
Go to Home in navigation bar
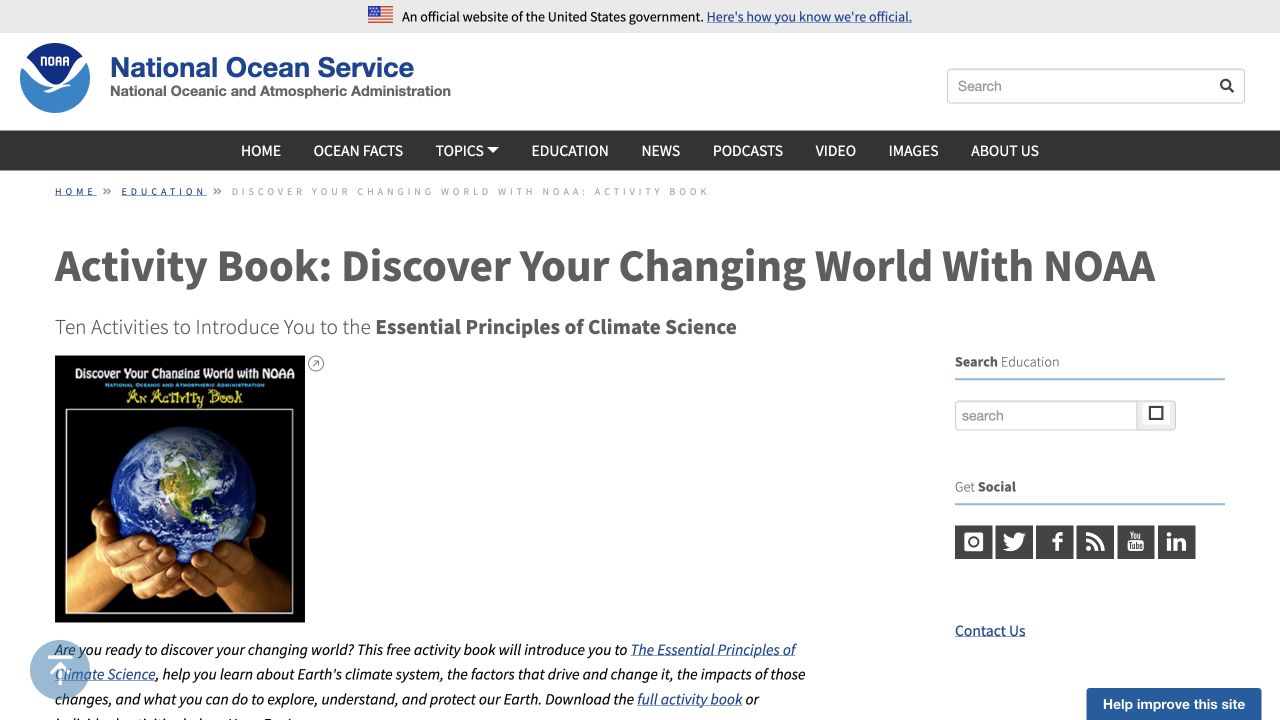pyautogui.click(x=261, y=151)
